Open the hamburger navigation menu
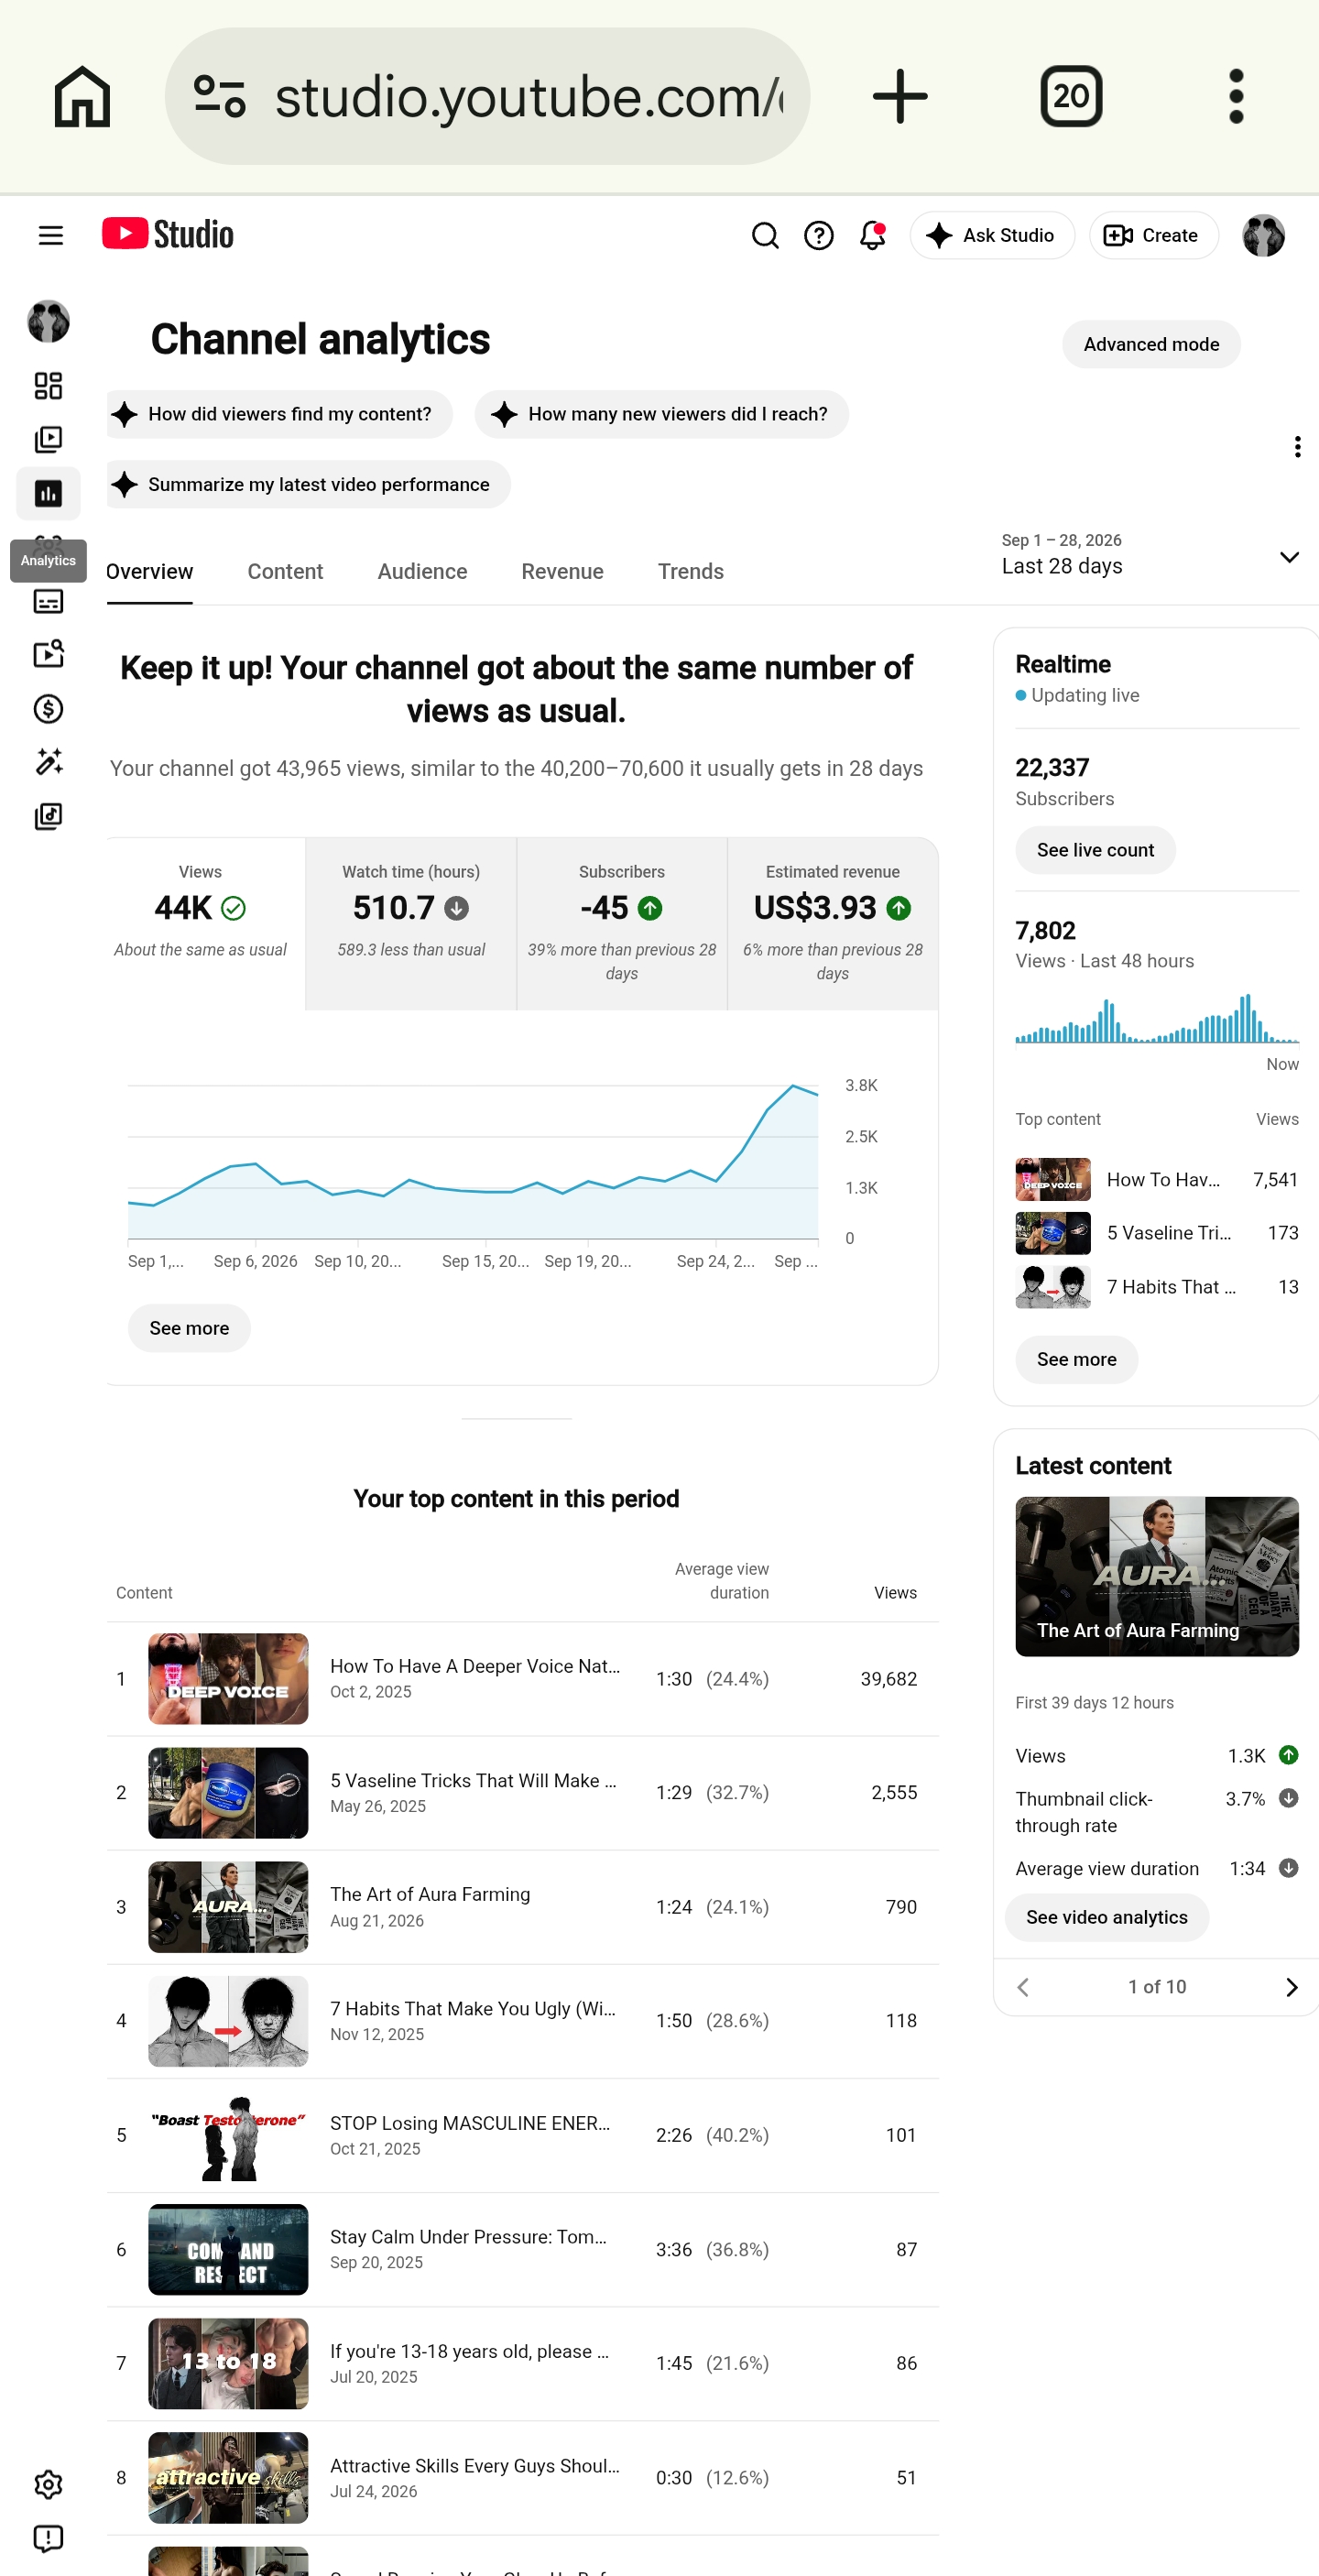Viewport: 1319px width, 2576px height. pyautogui.click(x=50, y=236)
